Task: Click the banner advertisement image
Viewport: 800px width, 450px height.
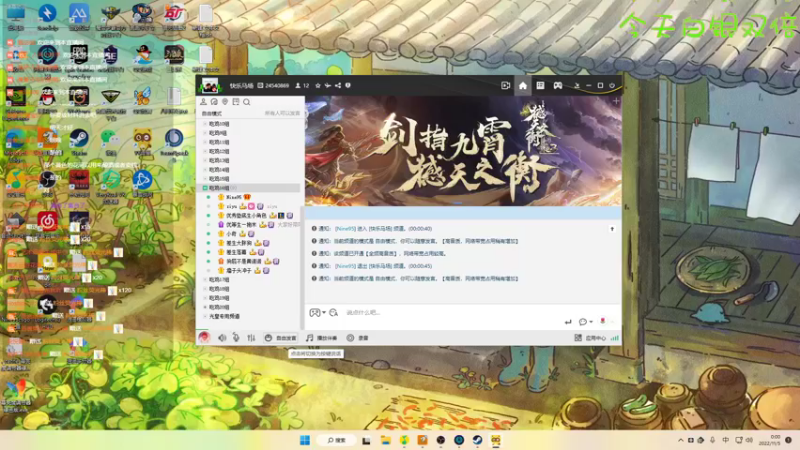Action: click(463, 151)
